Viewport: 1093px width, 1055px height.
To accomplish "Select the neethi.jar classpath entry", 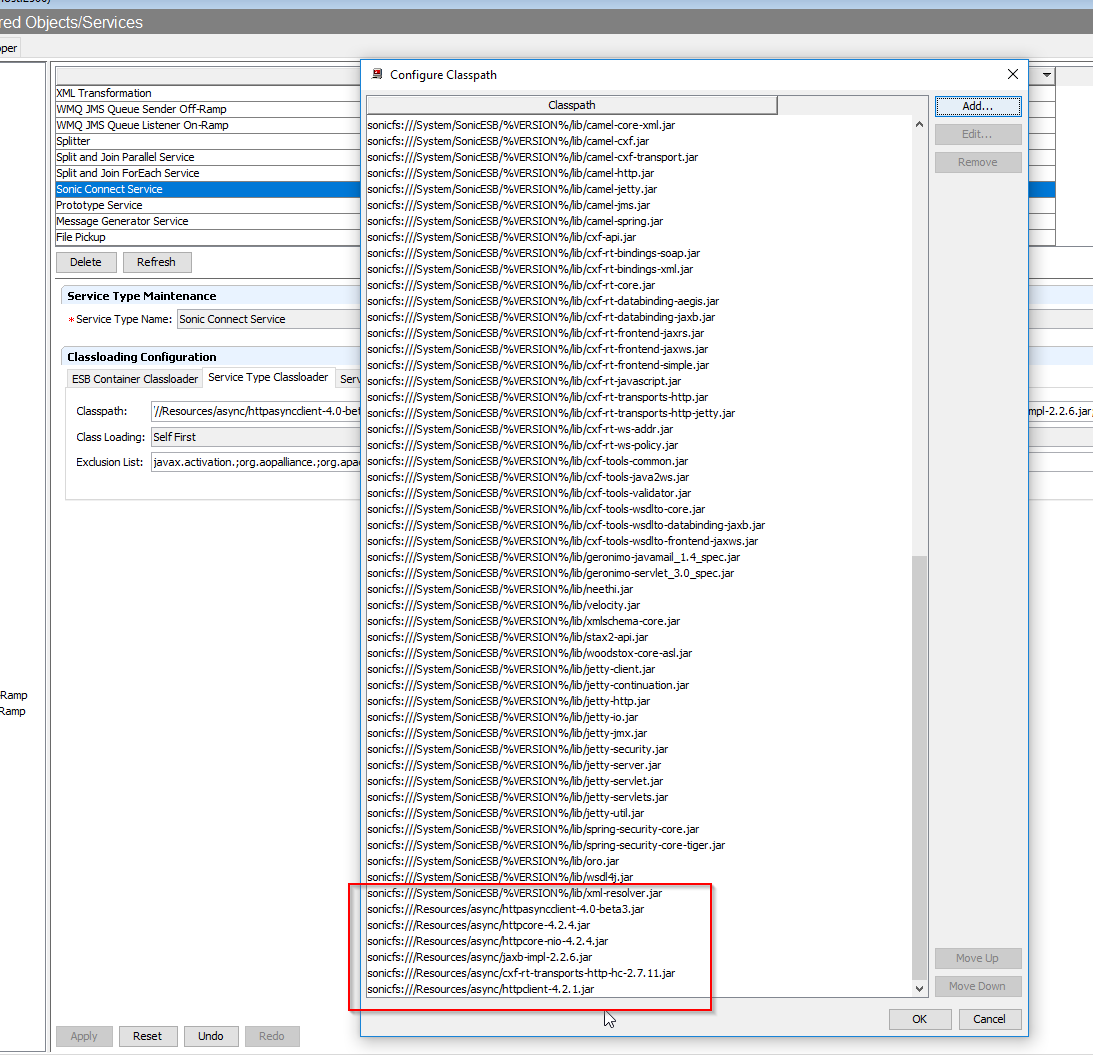I will [500, 590].
